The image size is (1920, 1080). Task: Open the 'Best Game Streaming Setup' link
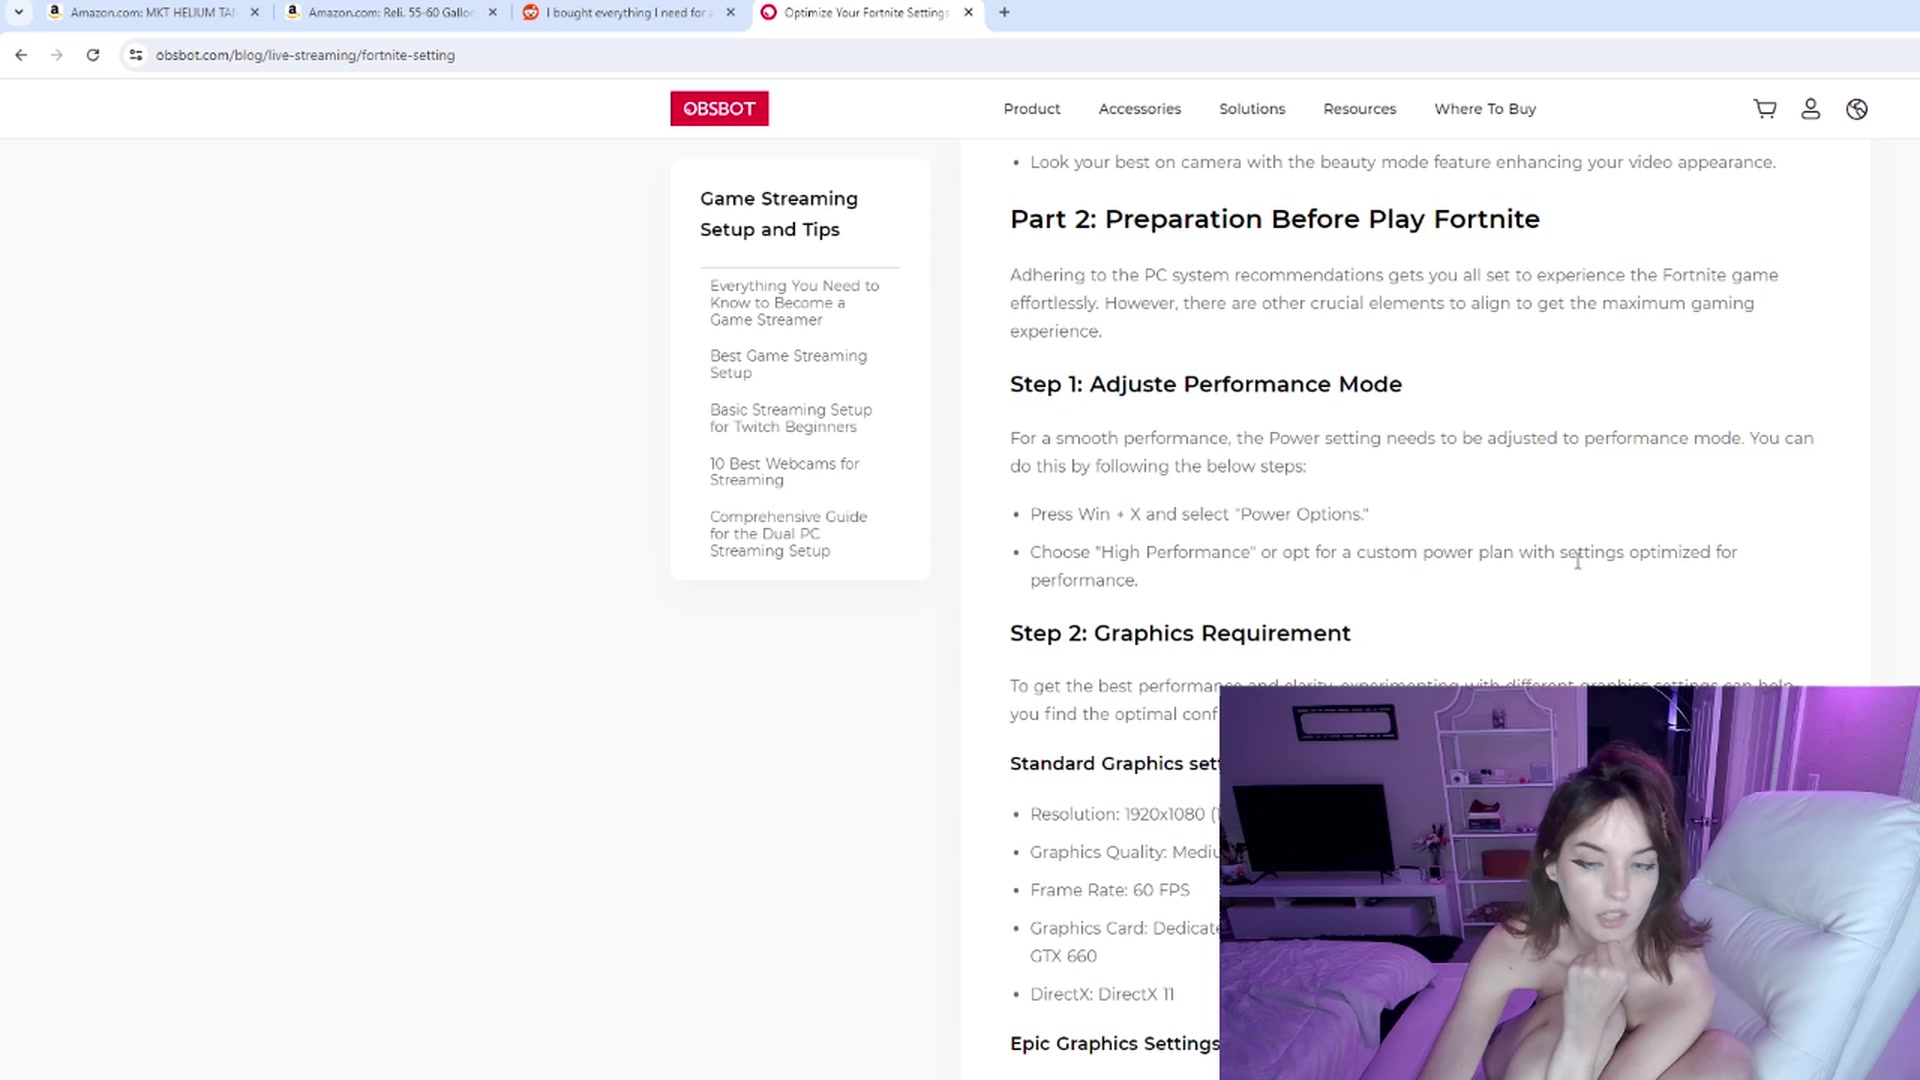[788, 364]
